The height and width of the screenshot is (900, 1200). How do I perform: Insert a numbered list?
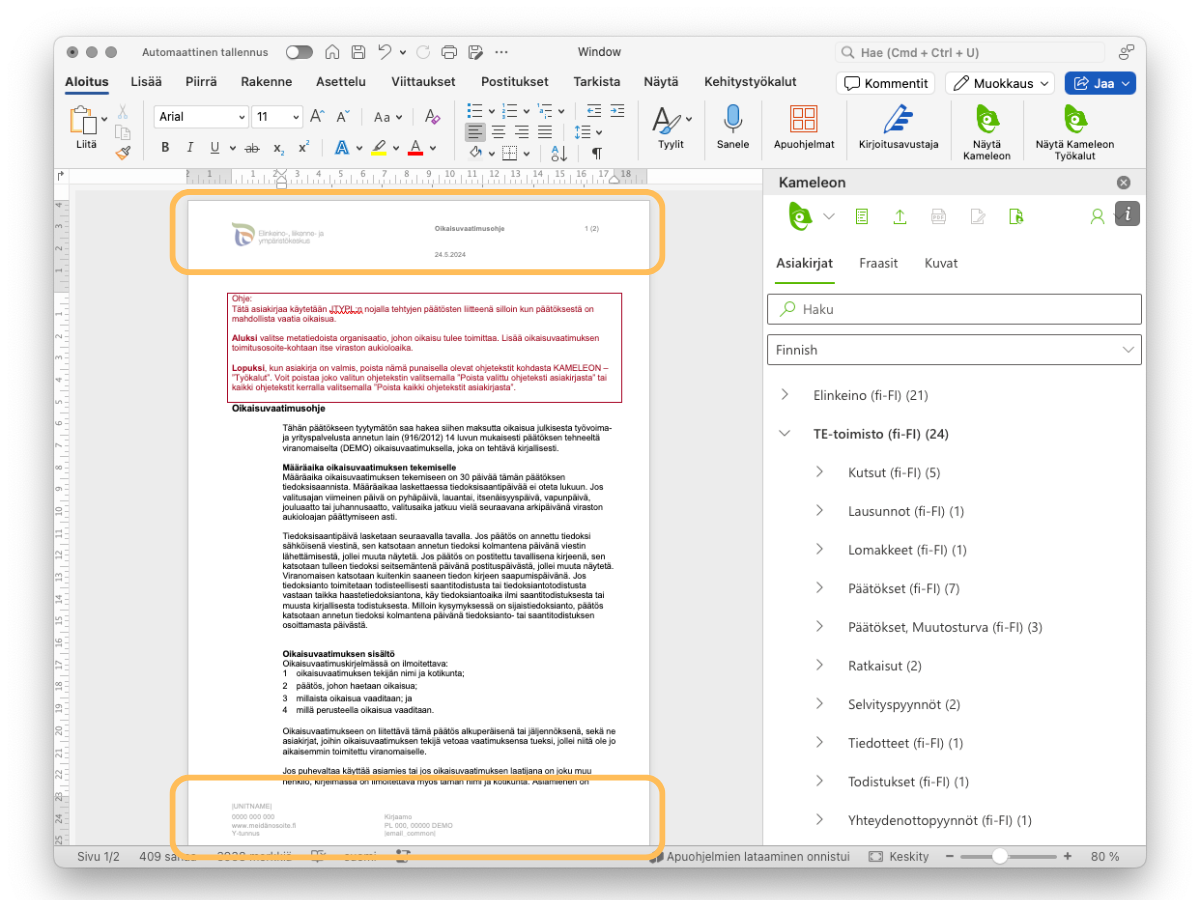tap(510, 110)
